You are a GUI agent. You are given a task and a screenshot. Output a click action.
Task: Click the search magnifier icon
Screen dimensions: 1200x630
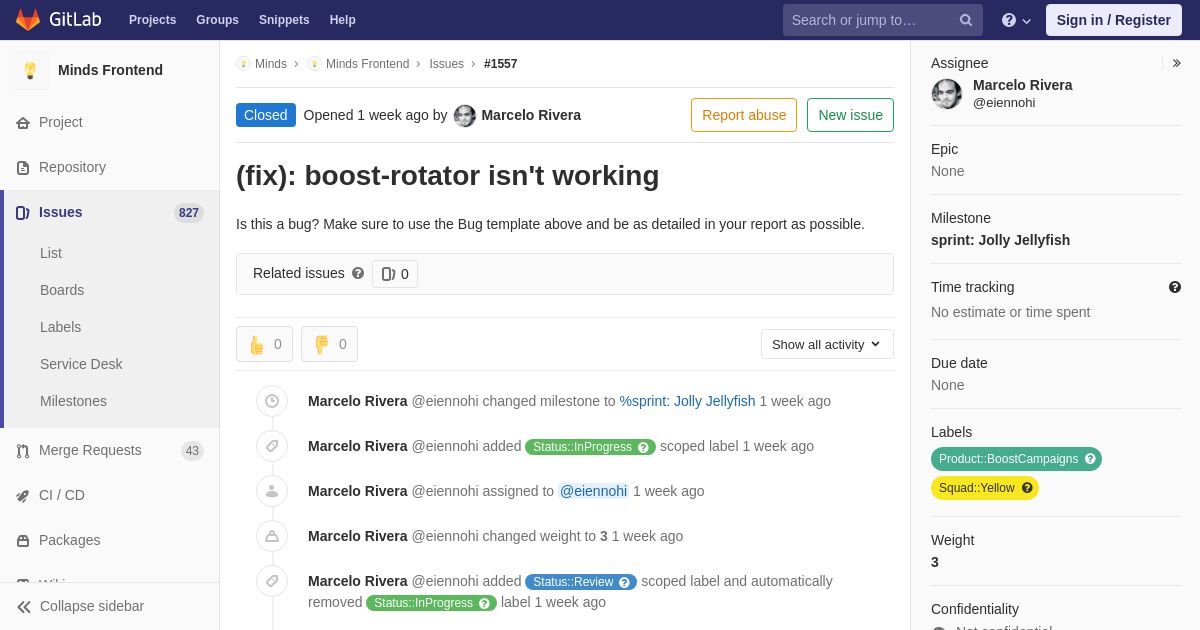pyautogui.click(x=966, y=20)
